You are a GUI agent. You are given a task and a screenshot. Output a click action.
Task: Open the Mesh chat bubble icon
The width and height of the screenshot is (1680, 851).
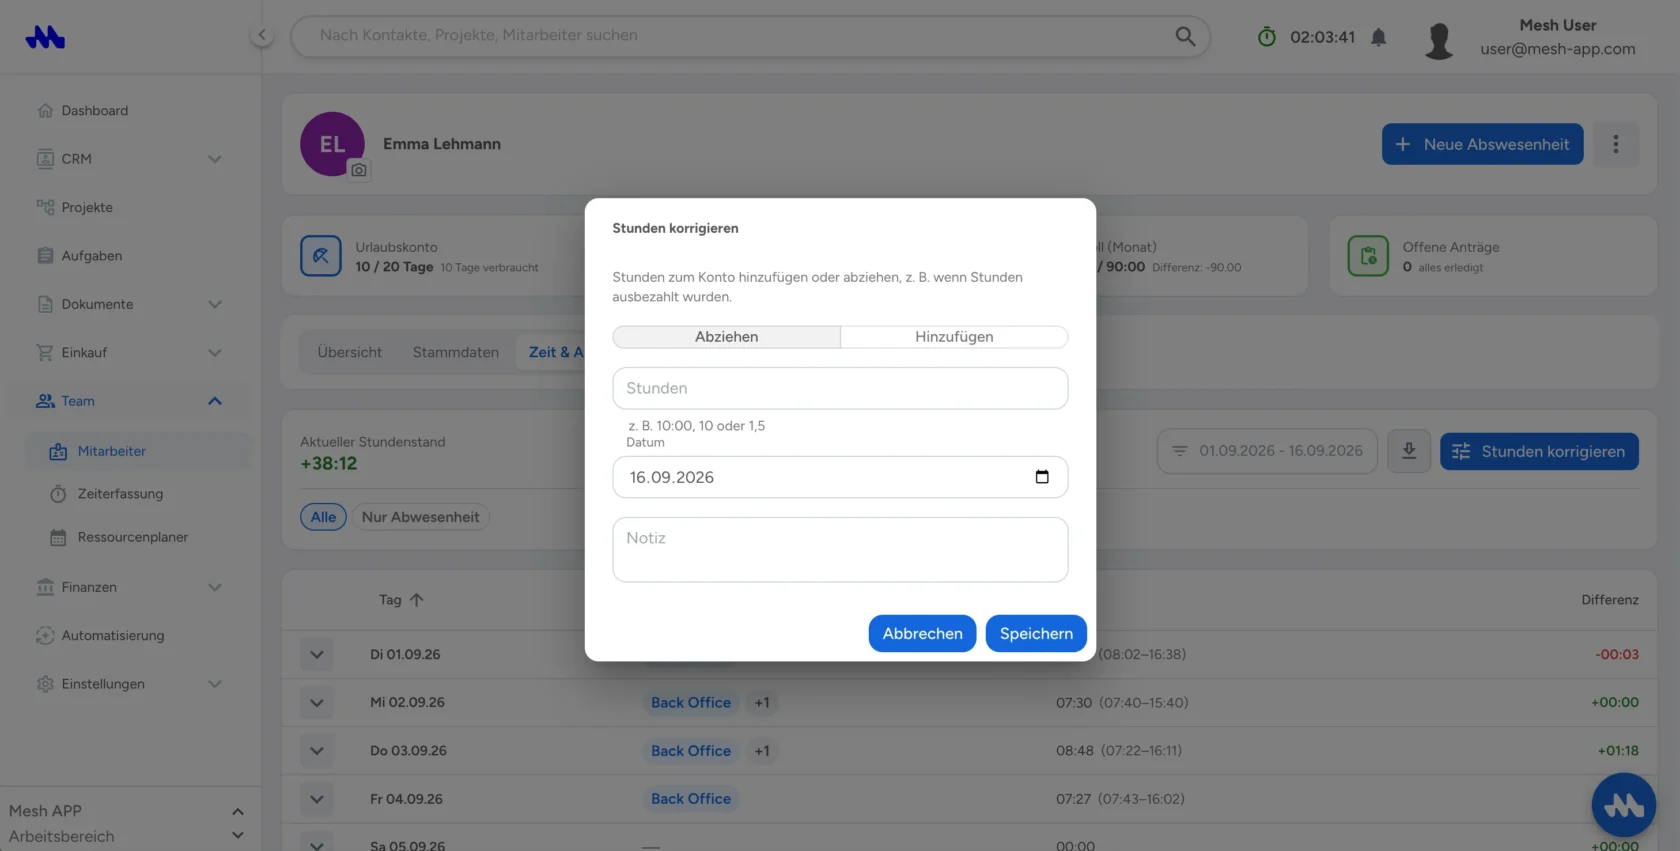pyautogui.click(x=1624, y=804)
